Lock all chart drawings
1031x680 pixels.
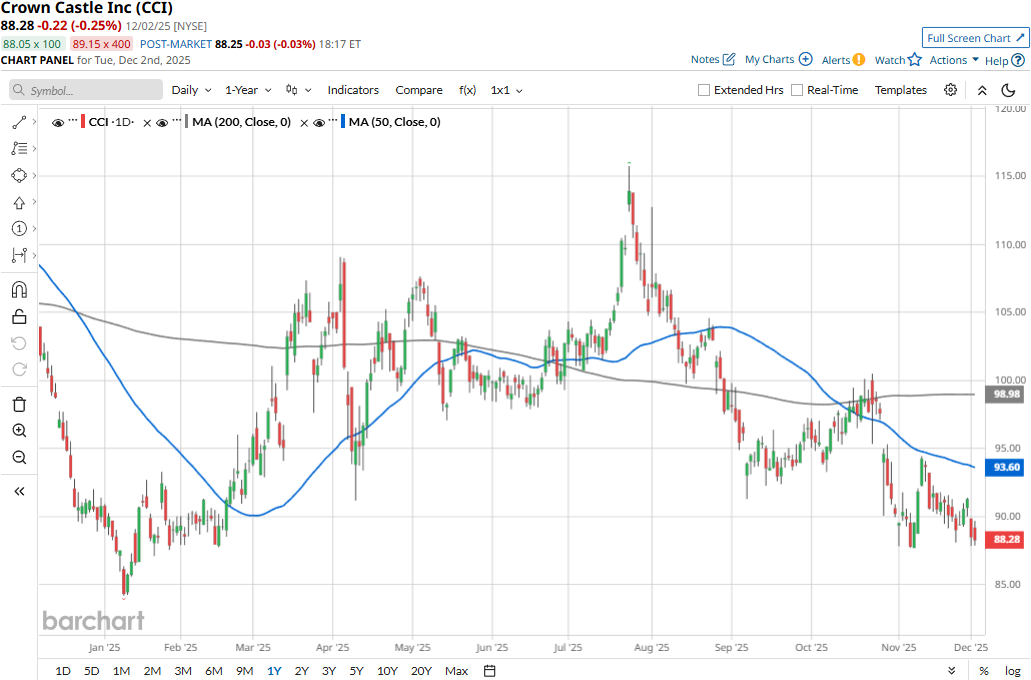pyautogui.click(x=19, y=317)
